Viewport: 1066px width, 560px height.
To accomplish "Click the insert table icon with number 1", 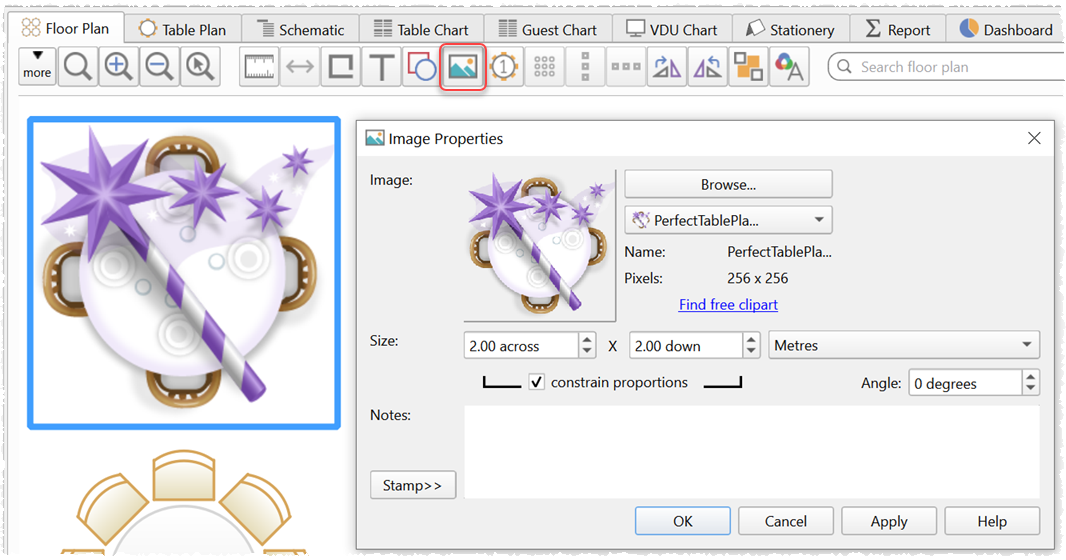I will 504,67.
